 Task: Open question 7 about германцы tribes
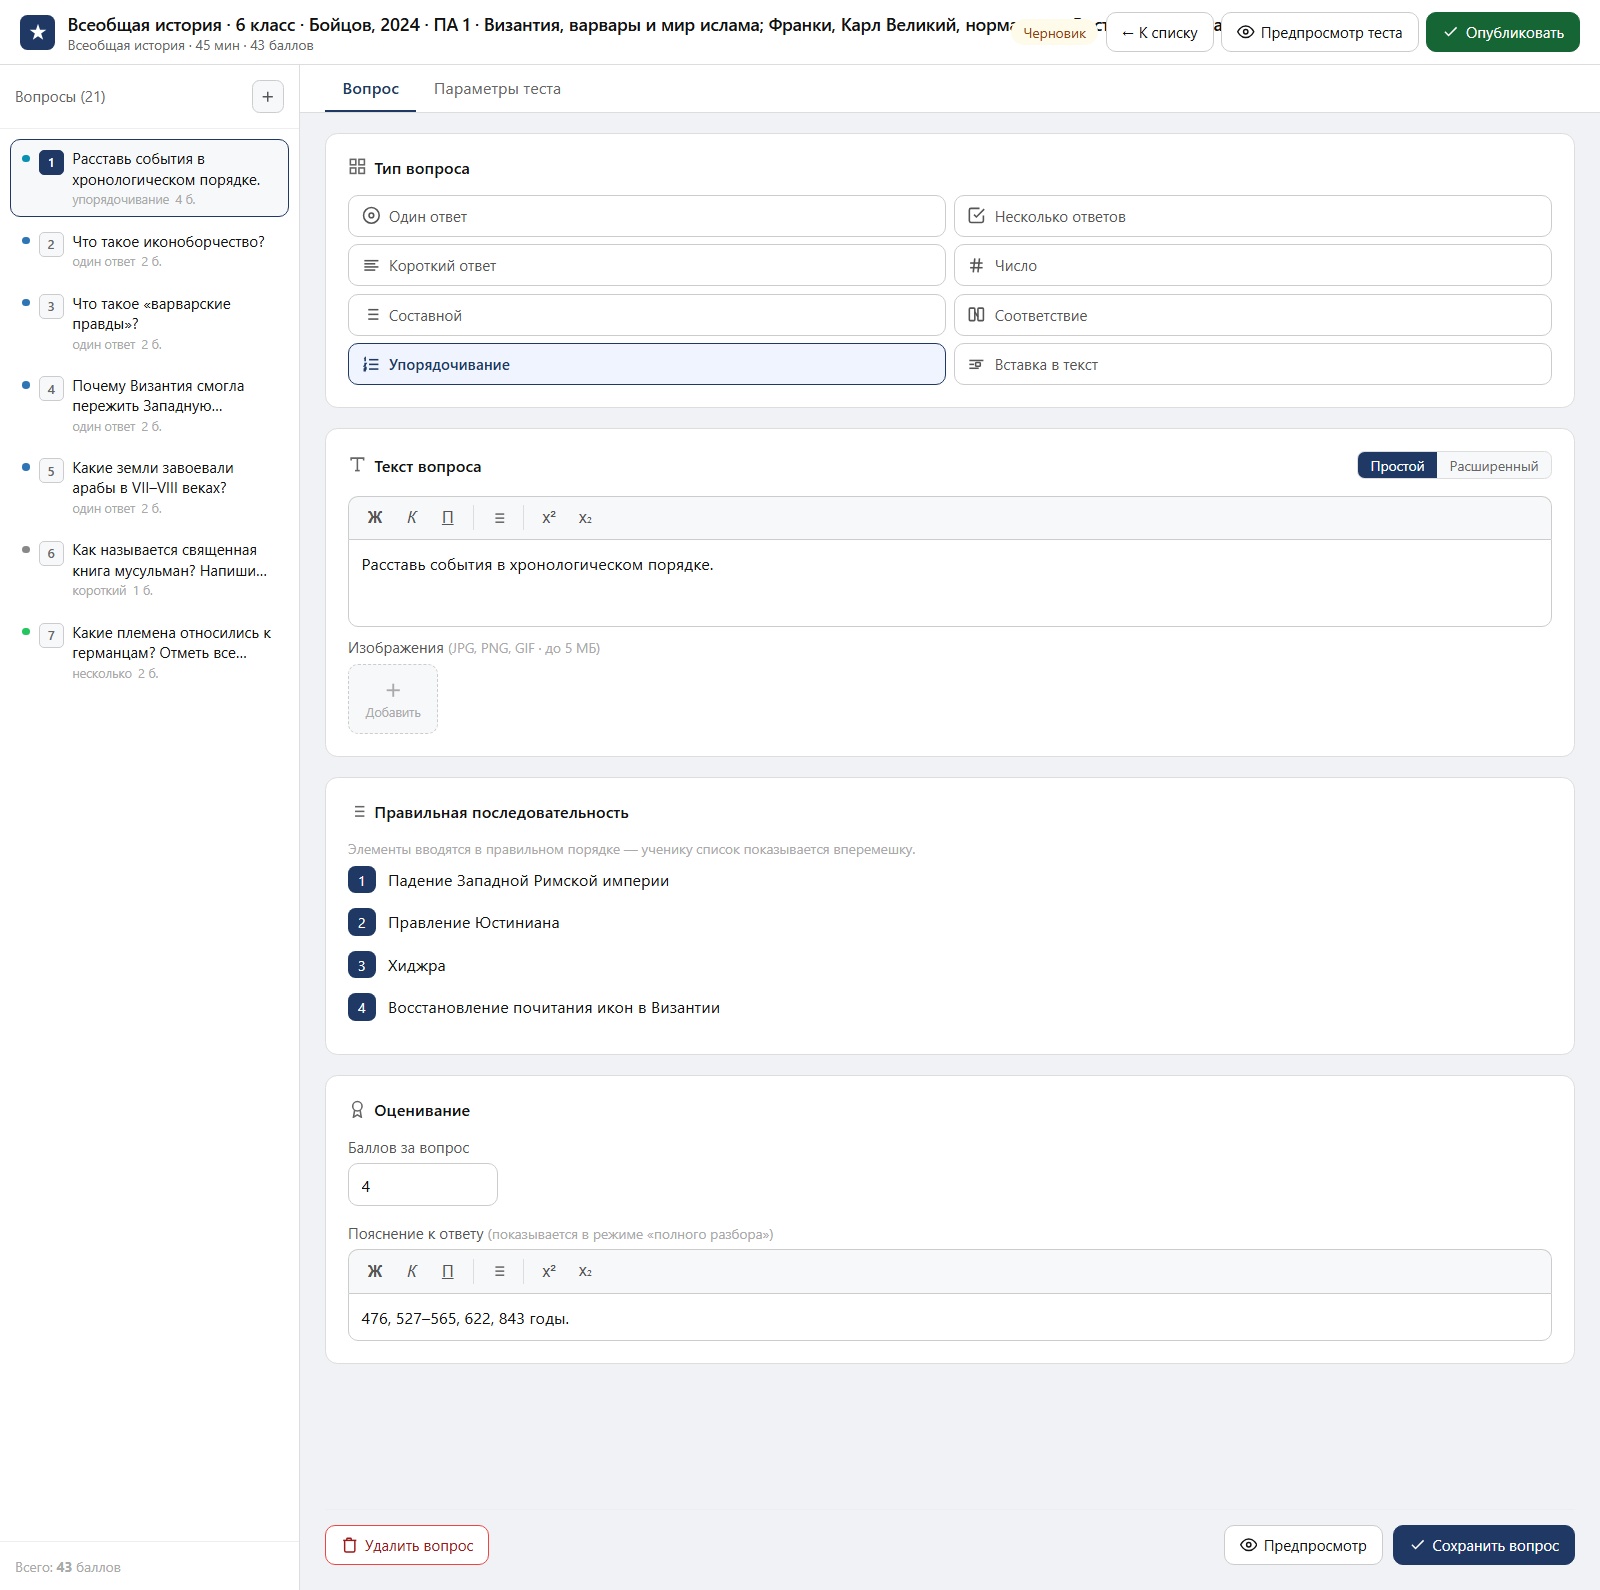click(150, 651)
